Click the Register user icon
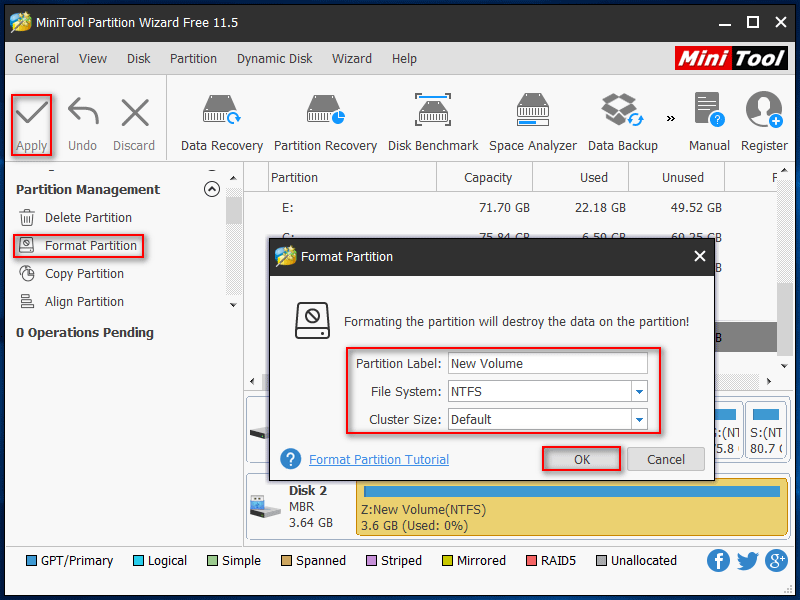The height and width of the screenshot is (600, 800). [764, 110]
